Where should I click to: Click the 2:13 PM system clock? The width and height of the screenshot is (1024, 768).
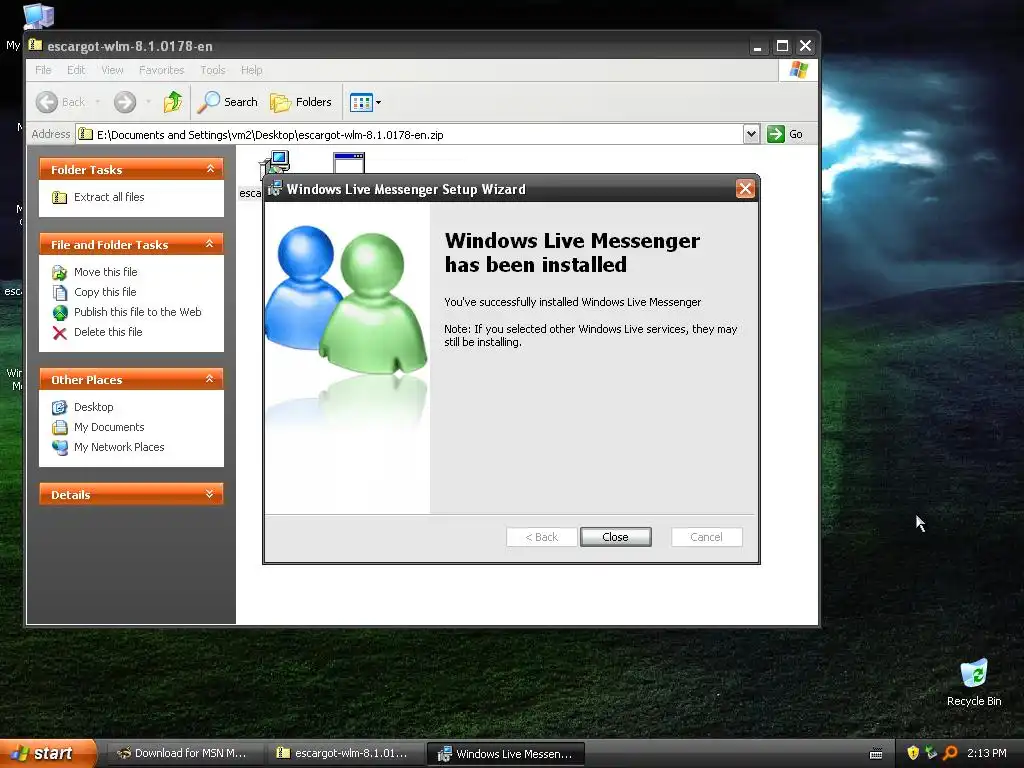click(987, 753)
